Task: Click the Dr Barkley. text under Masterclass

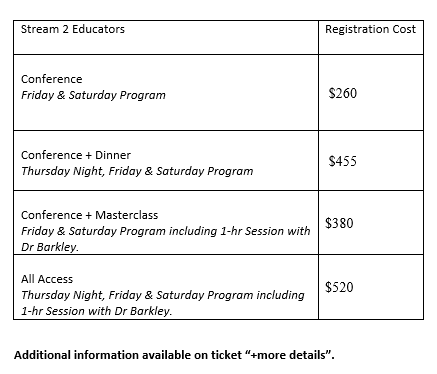Action: 50,247
